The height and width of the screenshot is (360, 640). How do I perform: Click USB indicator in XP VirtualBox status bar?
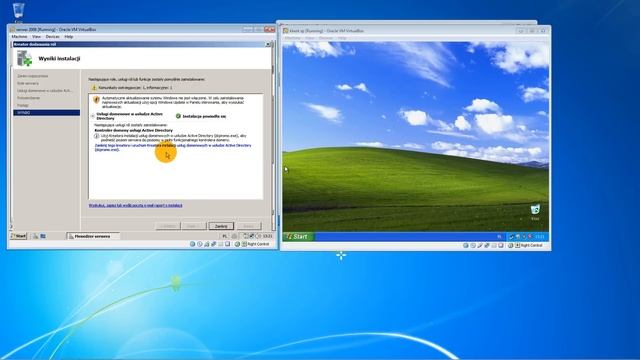click(487, 245)
